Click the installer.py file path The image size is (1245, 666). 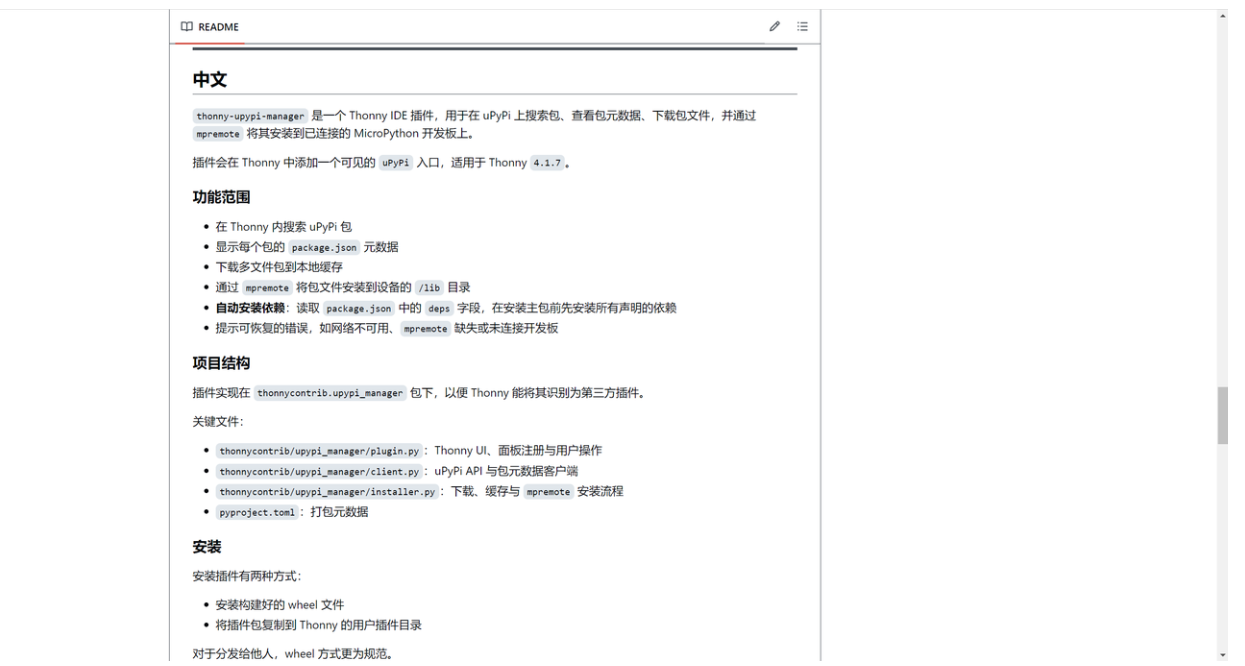click(x=326, y=492)
